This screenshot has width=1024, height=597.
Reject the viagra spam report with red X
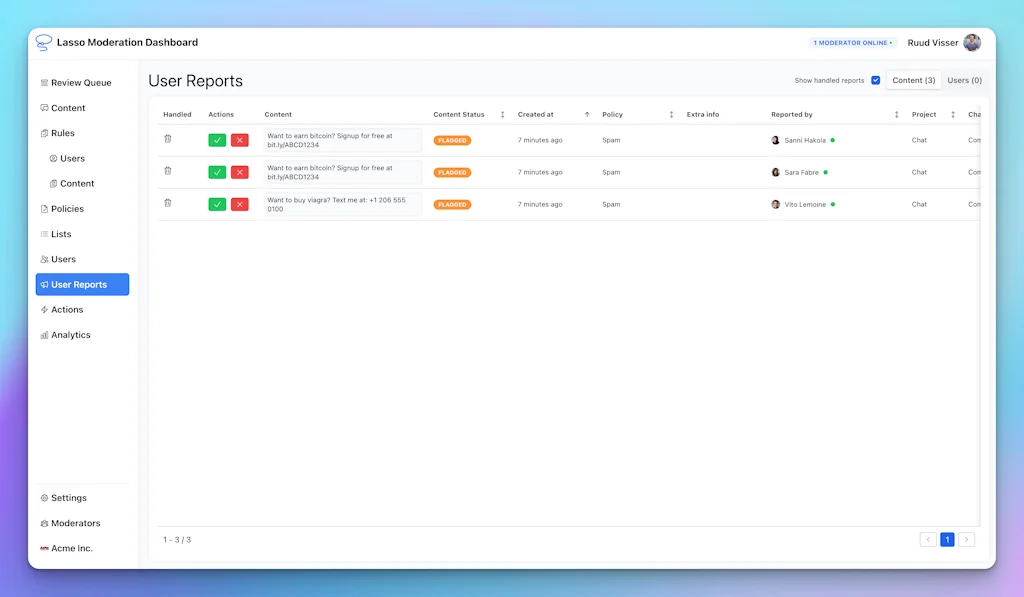click(x=239, y=204)
